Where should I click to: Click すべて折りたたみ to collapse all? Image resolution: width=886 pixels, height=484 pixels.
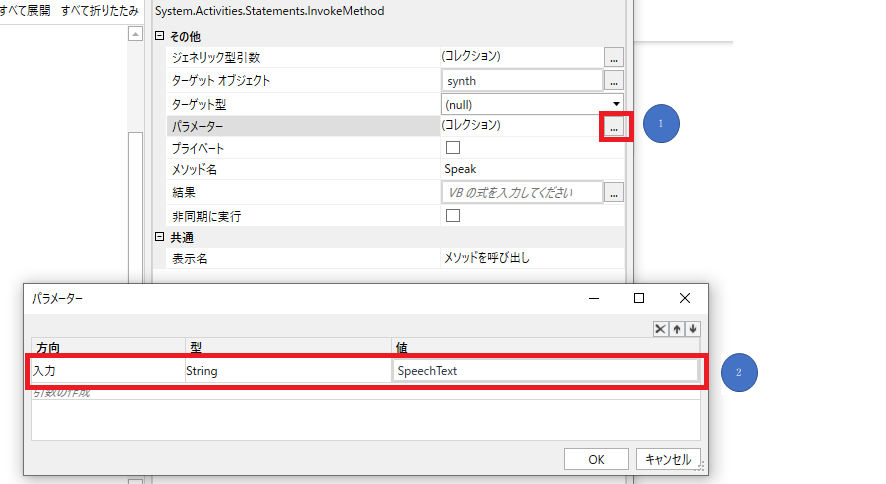coord(99,10)
